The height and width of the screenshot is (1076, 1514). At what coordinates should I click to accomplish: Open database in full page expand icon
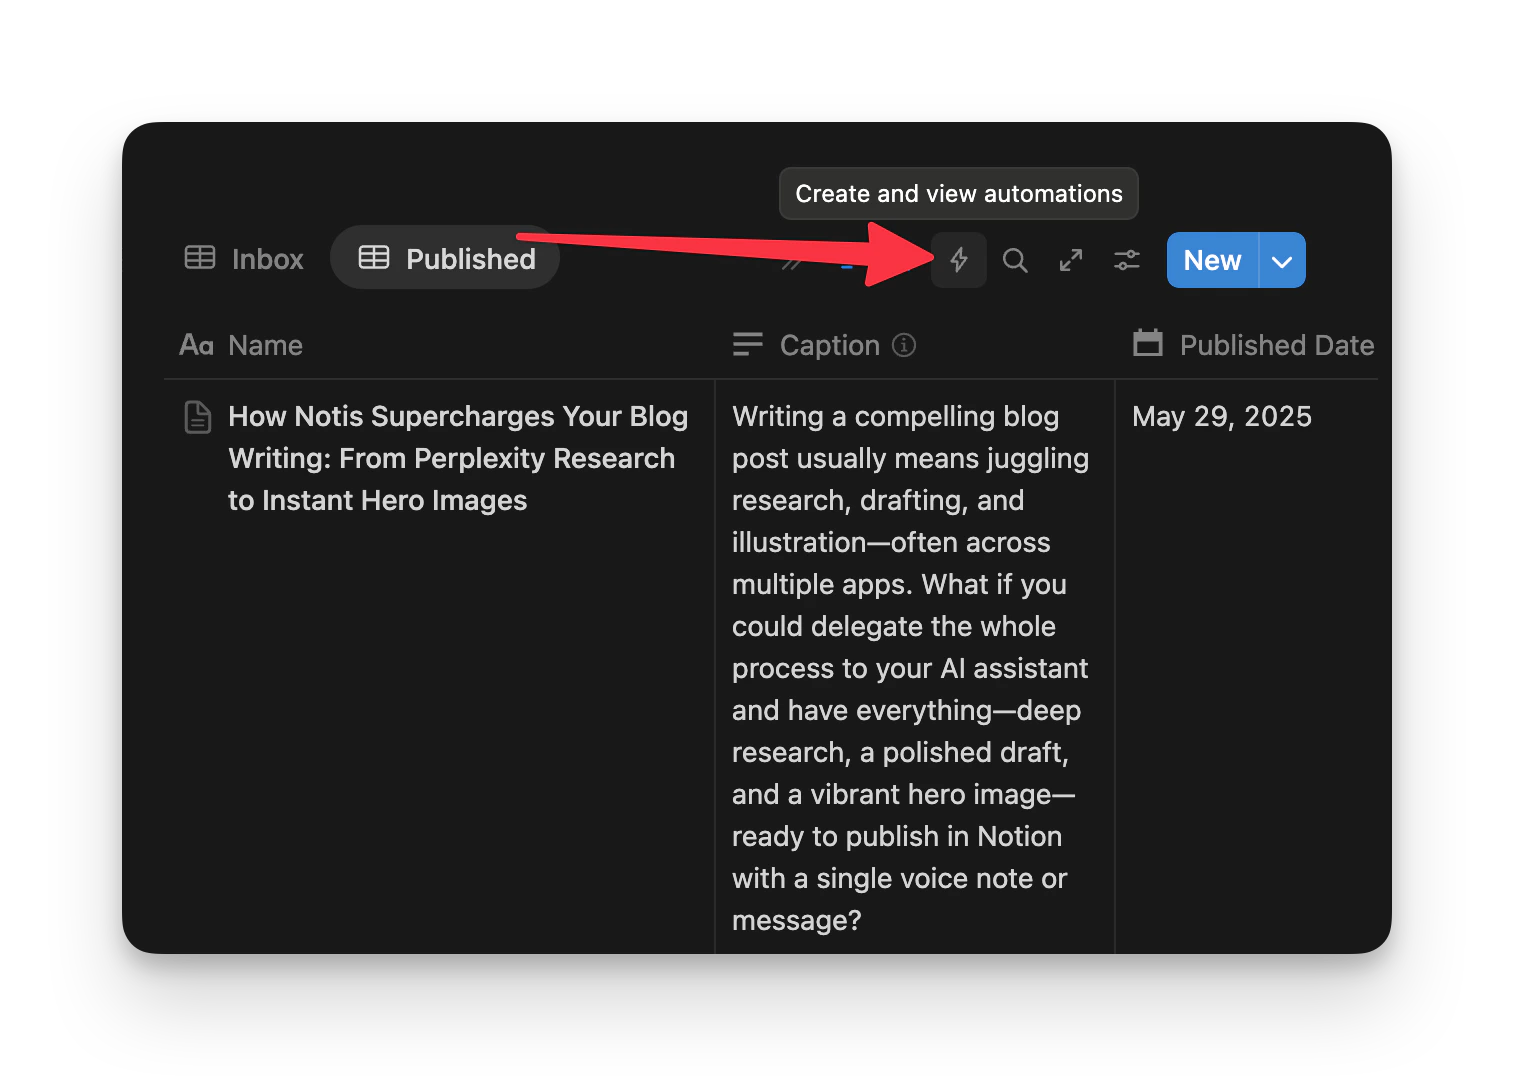[x=1071, y=260]
